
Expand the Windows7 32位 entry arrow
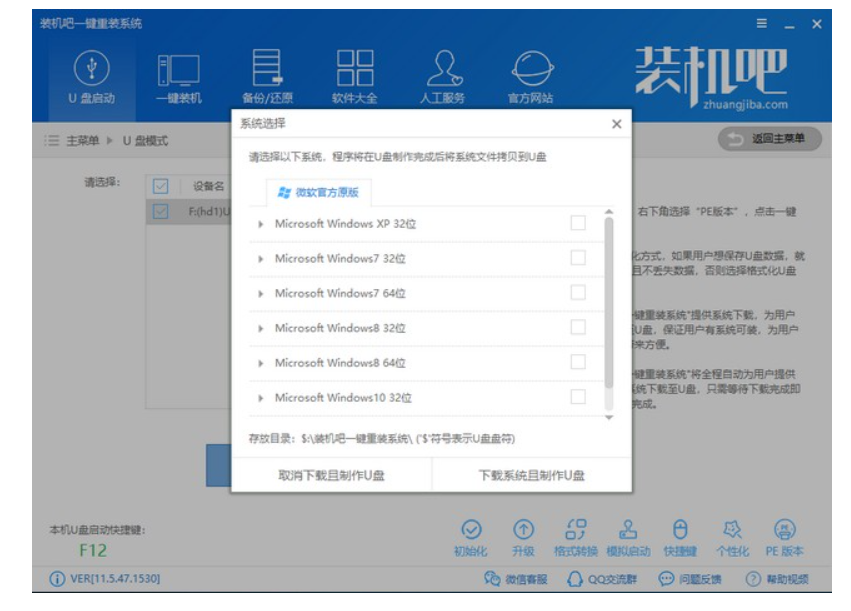pos(261,259)
